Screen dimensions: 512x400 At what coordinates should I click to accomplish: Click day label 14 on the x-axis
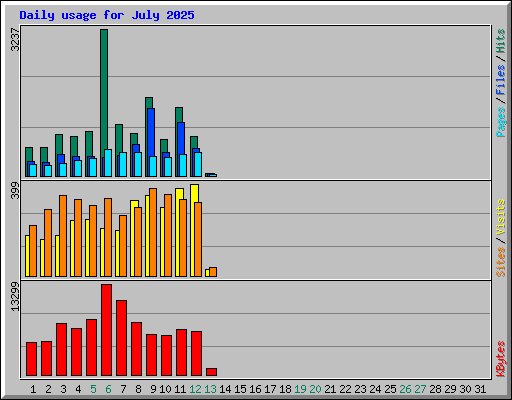[225, 389]
